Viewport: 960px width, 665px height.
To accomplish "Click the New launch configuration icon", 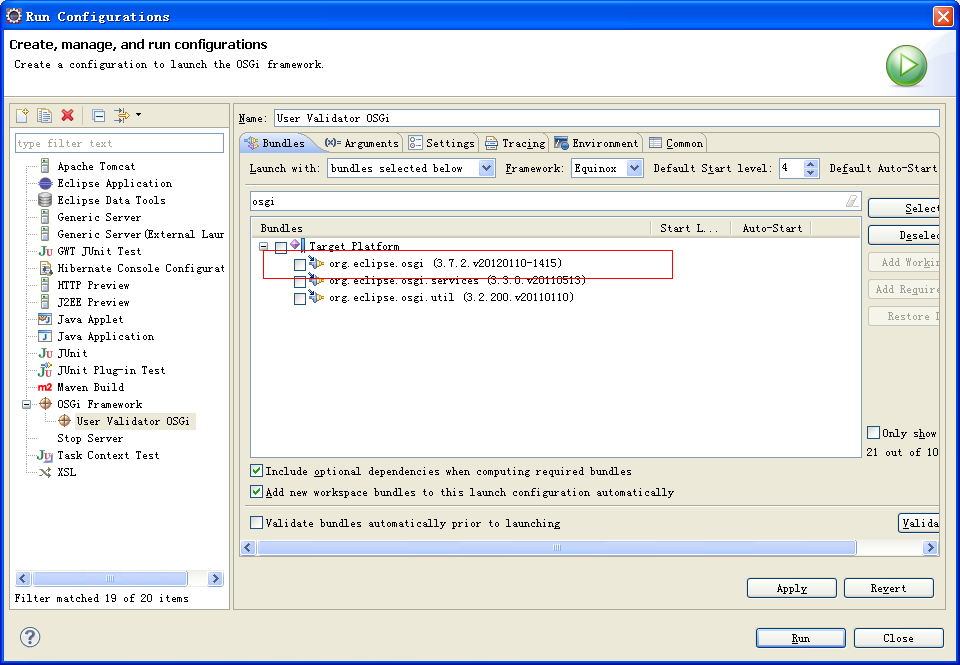I will click(23, 115).
